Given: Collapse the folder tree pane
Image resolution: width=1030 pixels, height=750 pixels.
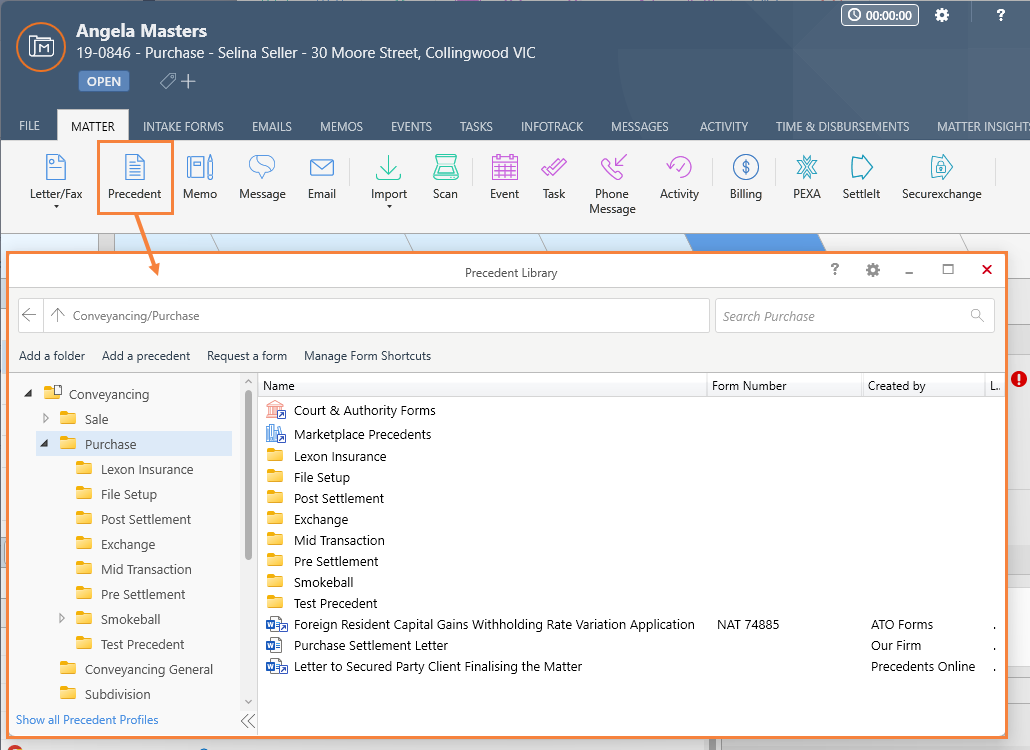Looking at the screenshot, I should point(248,720).
